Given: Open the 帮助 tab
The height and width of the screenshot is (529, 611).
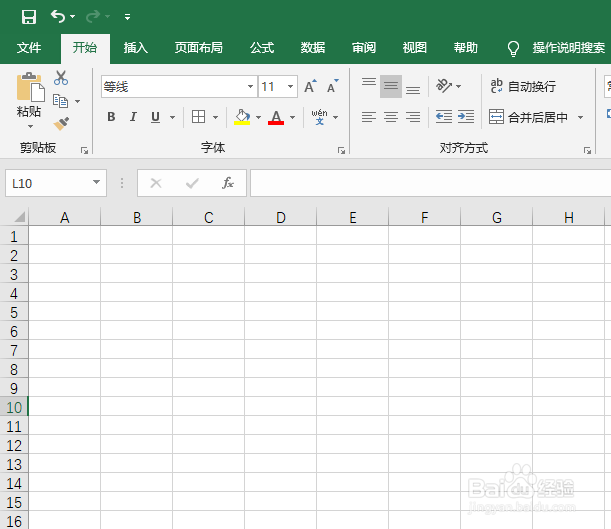Looking at the screenshot, I should point(466,48).
